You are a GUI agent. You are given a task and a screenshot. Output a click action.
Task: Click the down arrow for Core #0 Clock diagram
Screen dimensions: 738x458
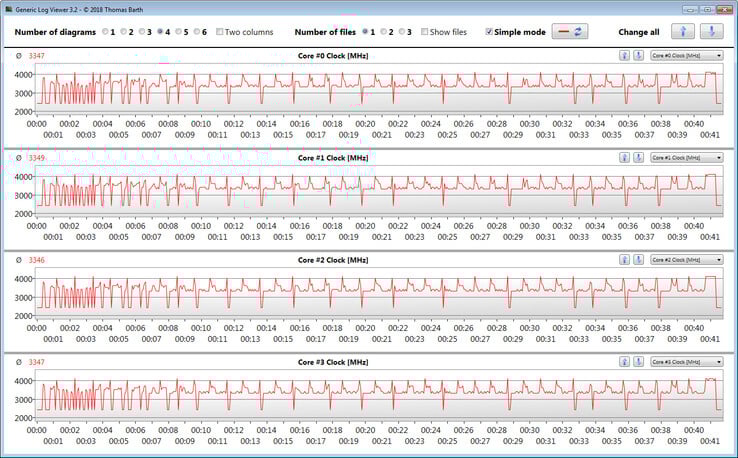[x=638, y=56]
